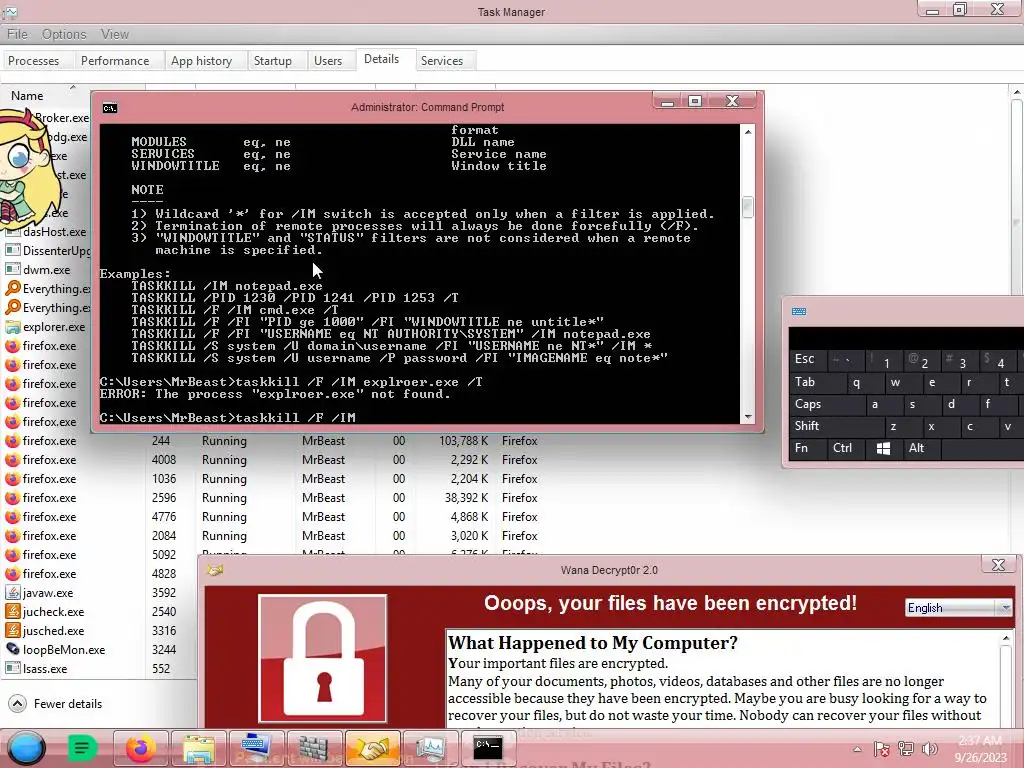The width and height of the screenshot is (1024, 768).
Task: Open the firewall brick wall taskbar icon
Action: pos(315,749)
